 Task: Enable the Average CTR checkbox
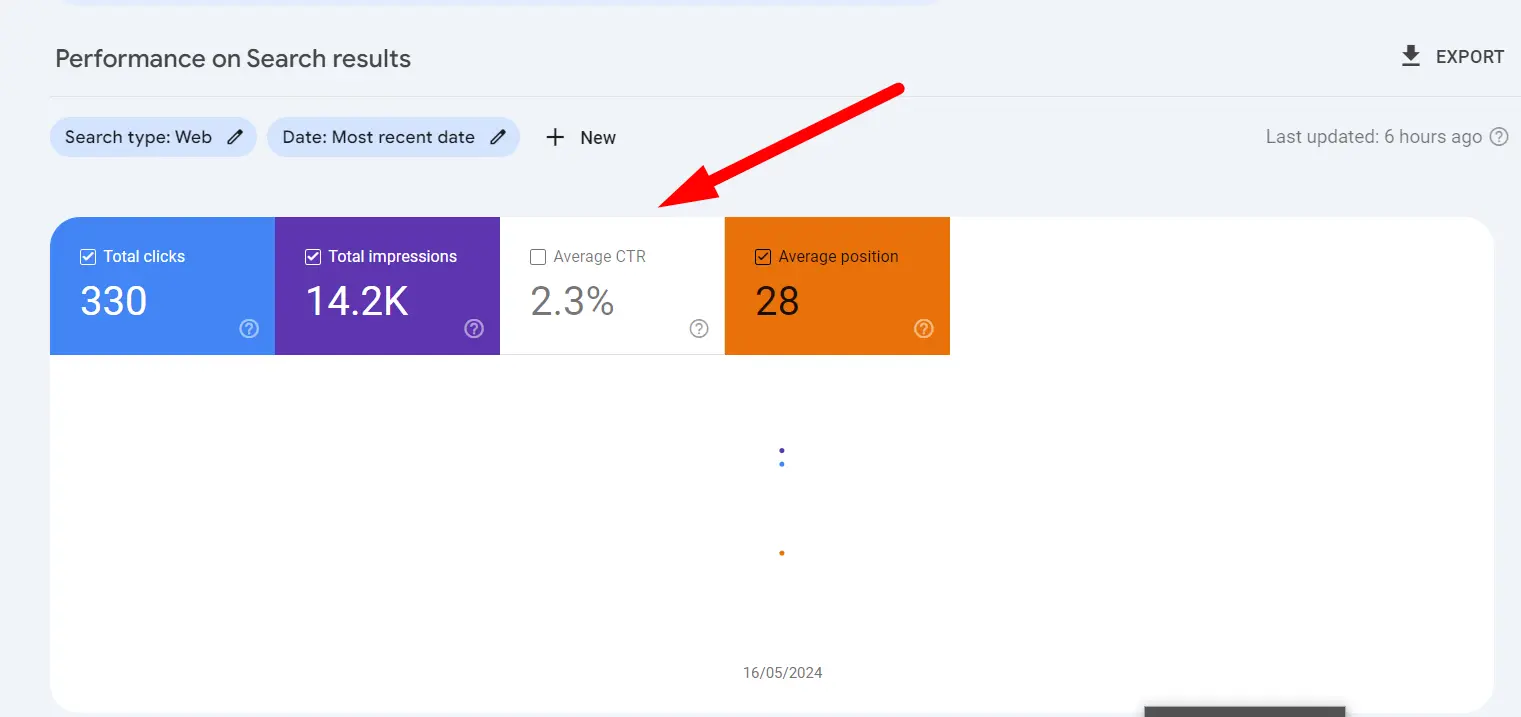click(538, 257)
